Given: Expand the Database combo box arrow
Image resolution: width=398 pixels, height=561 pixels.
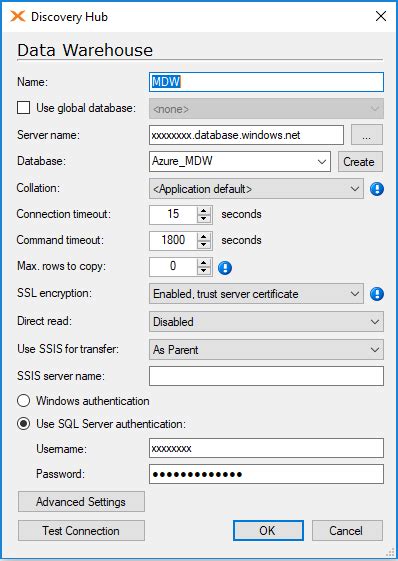Looking at the screenshot, I should tap(322, 162).
